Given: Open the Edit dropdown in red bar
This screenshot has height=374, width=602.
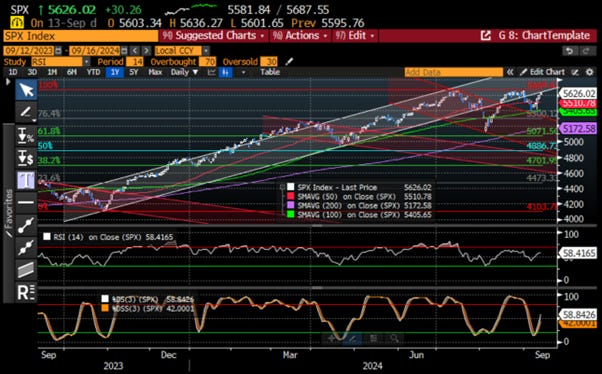Looking at the screenshot, I should (355, 36).
